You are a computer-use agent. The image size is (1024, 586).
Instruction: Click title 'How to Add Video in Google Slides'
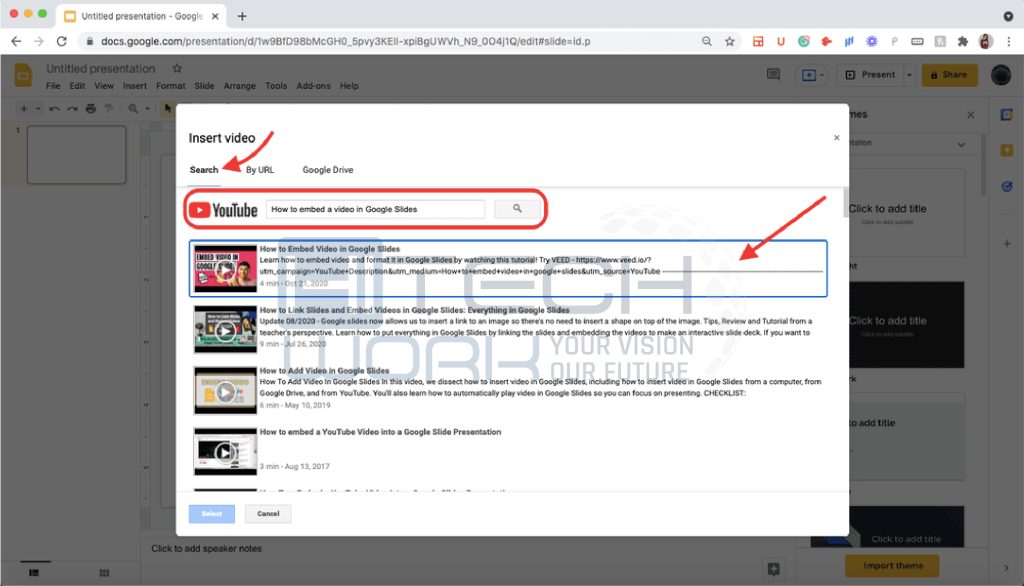pos(325,370)
